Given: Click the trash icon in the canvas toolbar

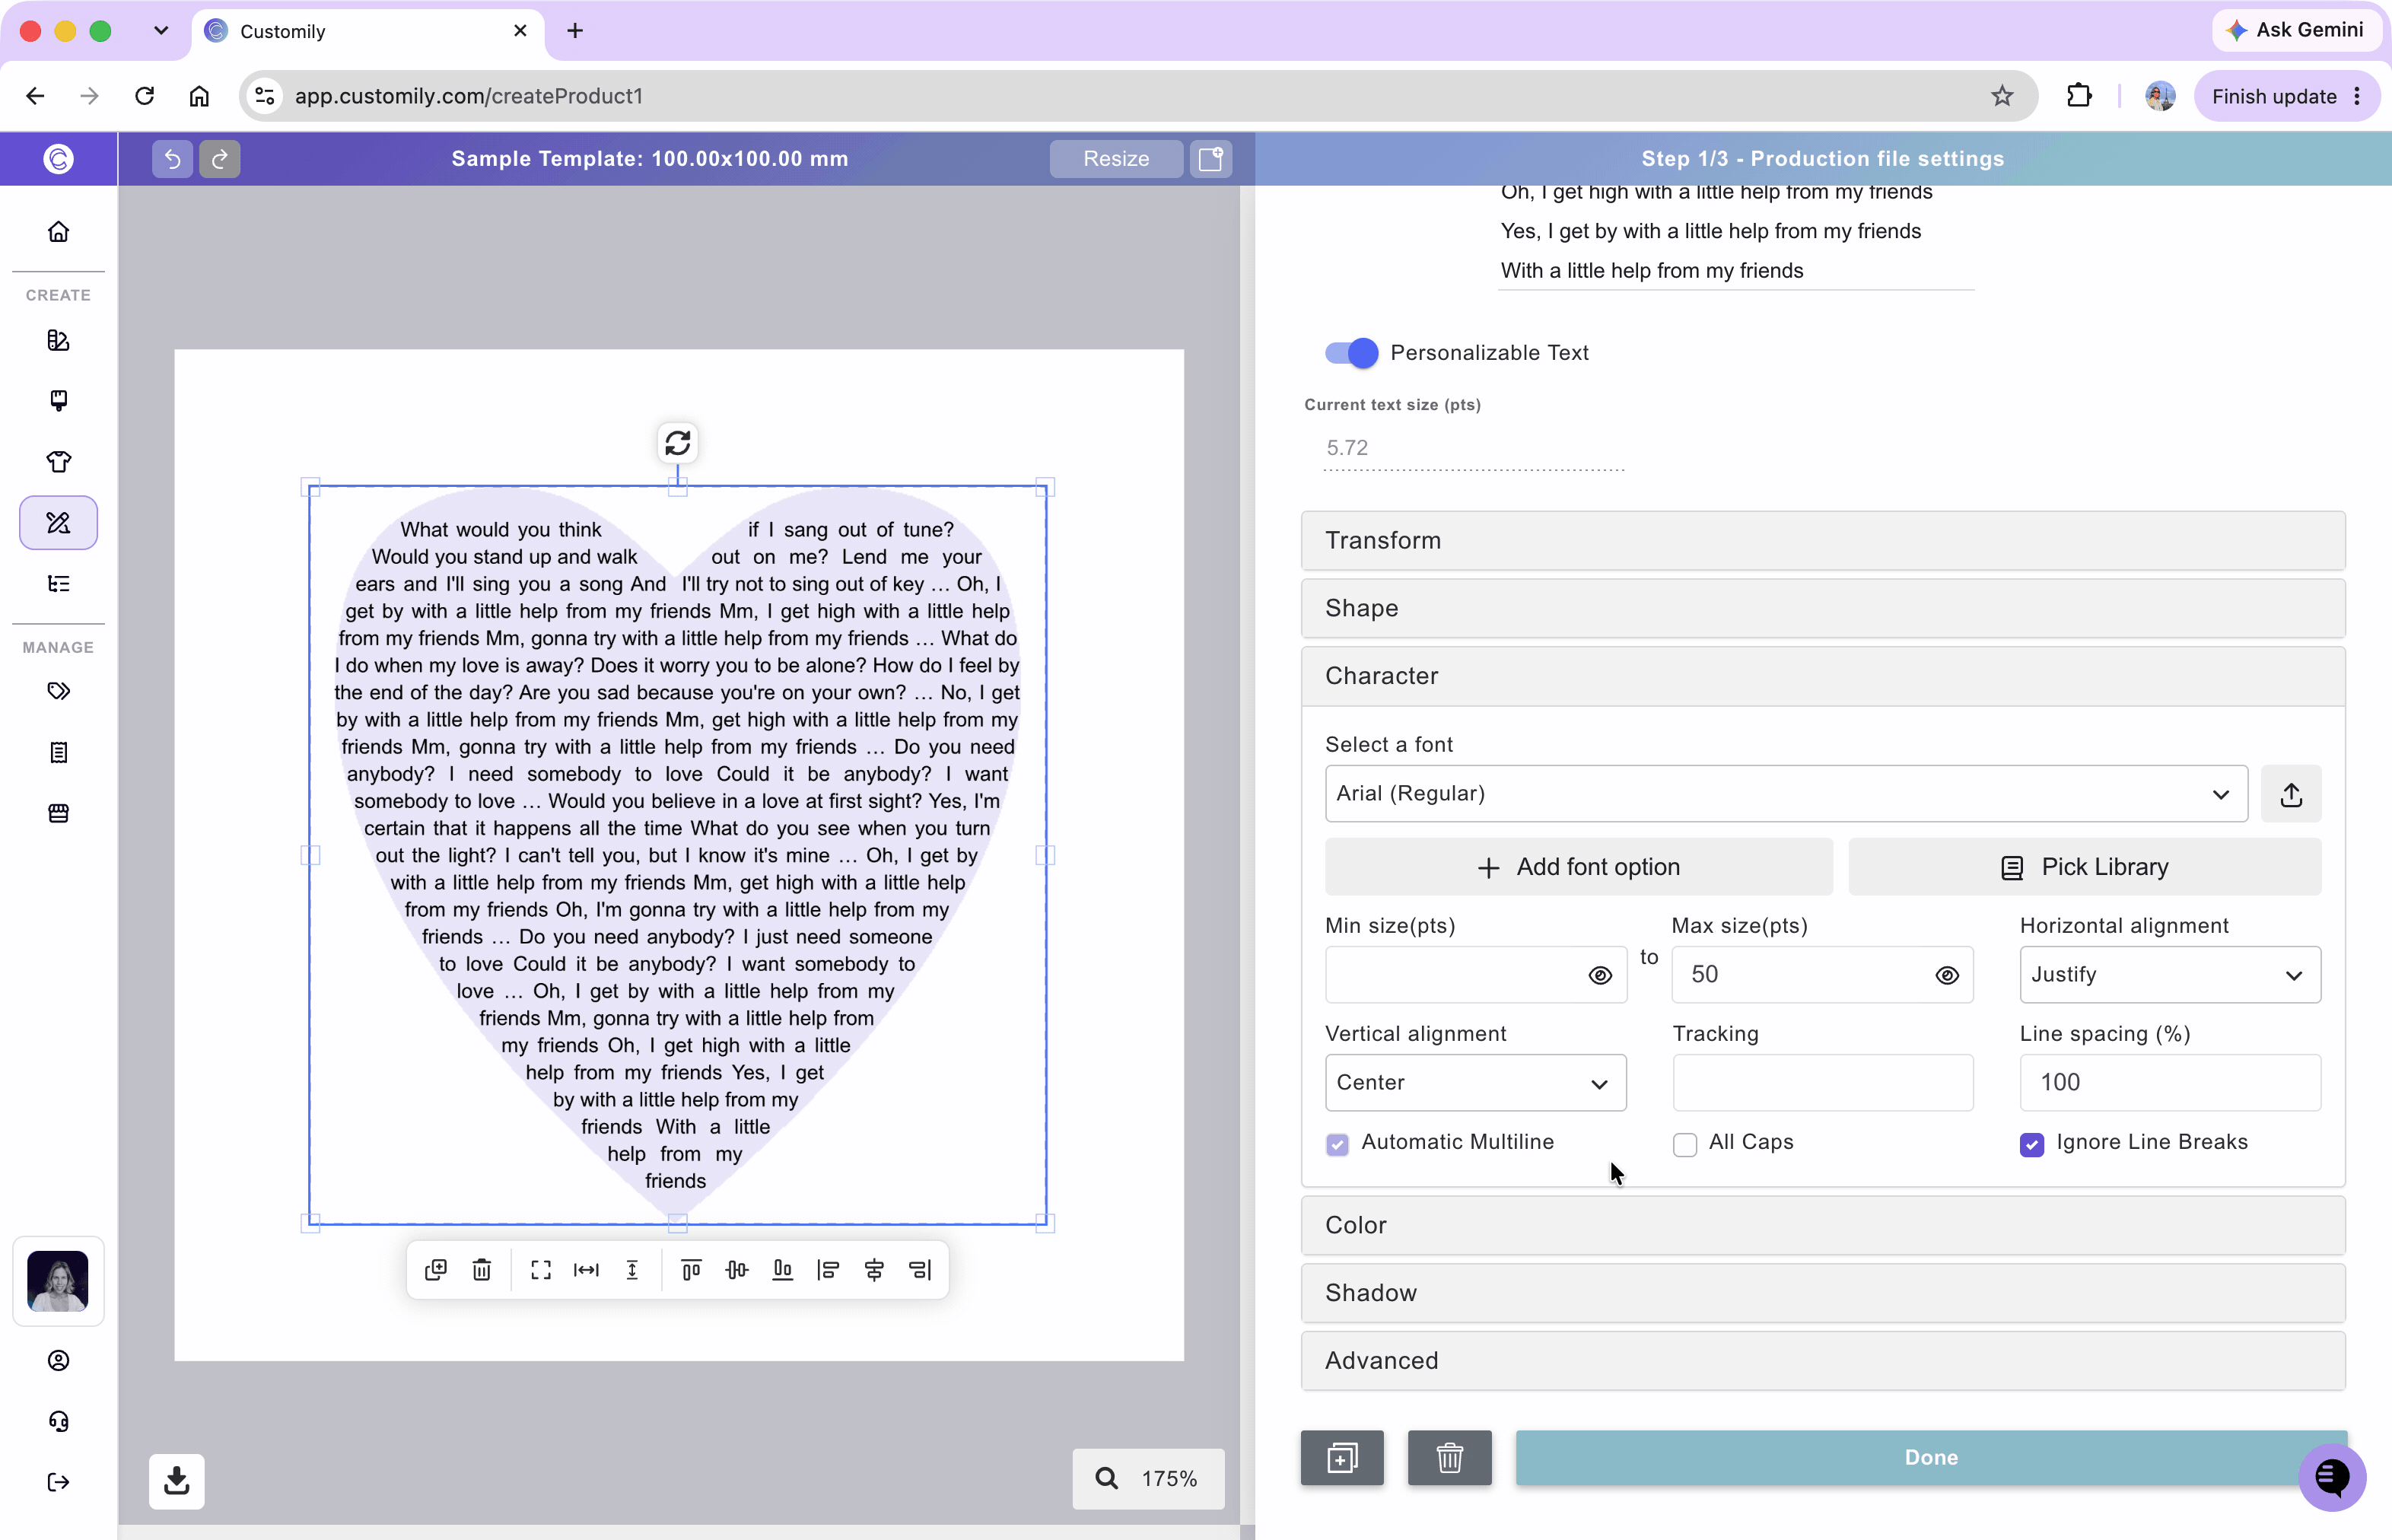Looking at the screenshot, I should point(482,1270).
